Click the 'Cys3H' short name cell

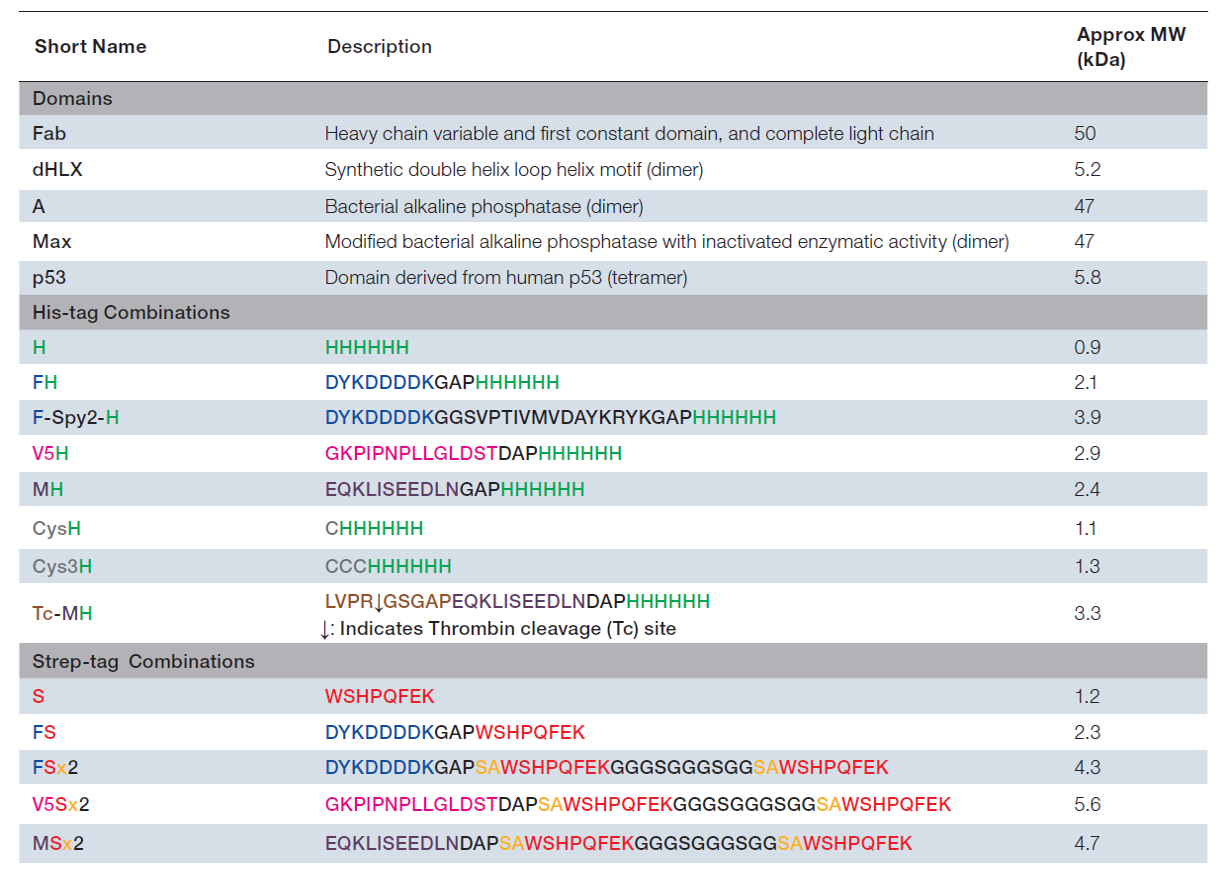click(x=62, y=567)
